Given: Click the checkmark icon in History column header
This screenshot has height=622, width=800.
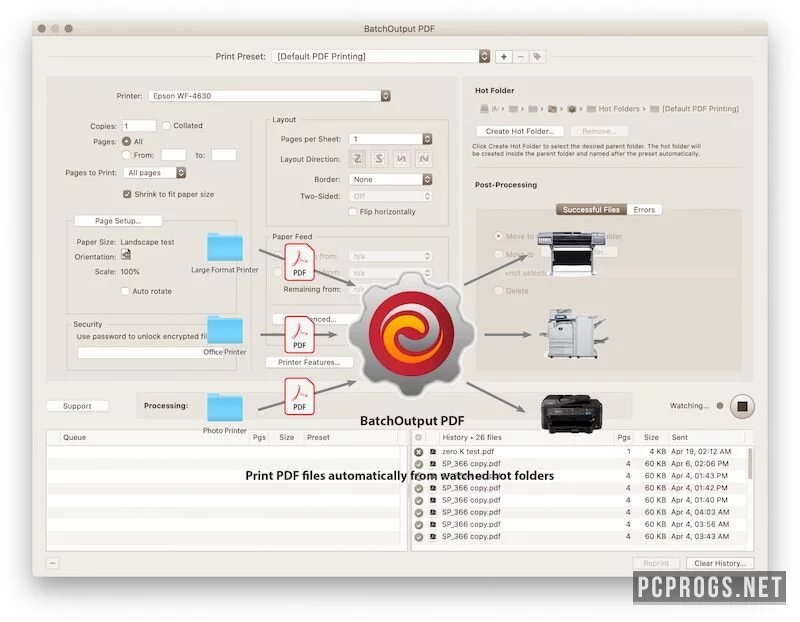Looking at the screenshot, I should point(418,437).
